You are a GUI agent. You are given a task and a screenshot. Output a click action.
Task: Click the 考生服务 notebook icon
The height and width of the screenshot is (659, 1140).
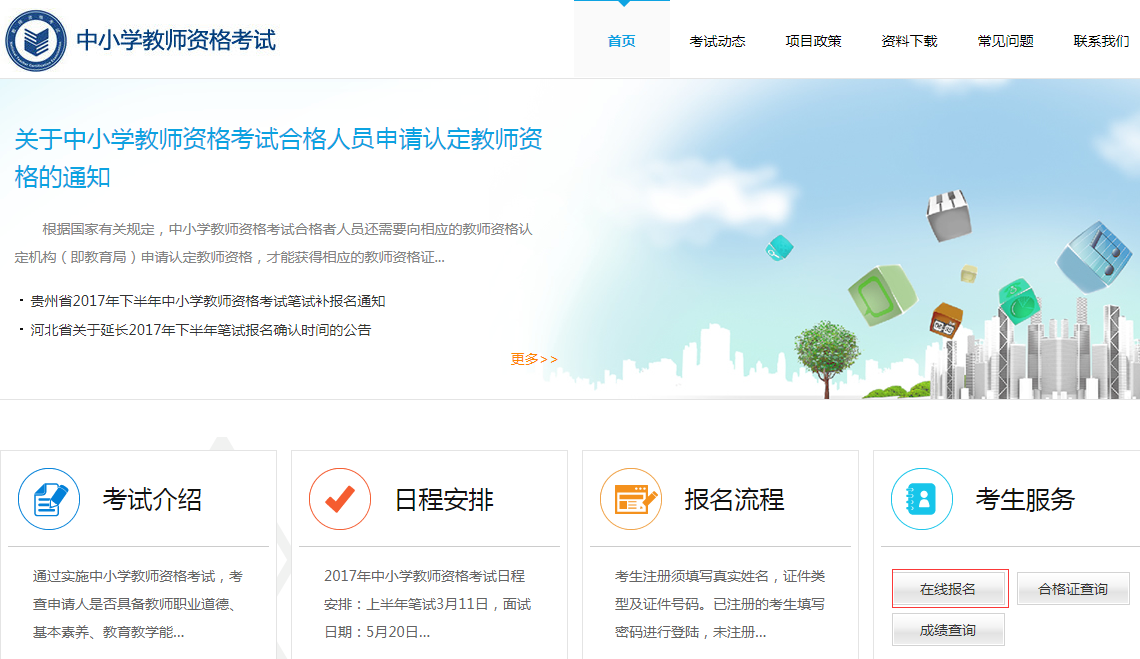tap(922, 499)
